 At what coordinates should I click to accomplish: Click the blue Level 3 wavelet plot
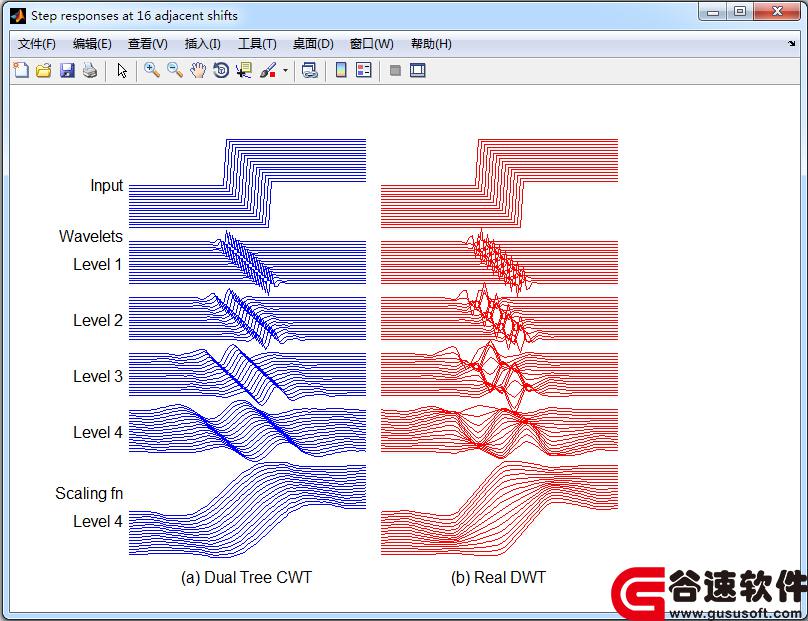(247, 375)
